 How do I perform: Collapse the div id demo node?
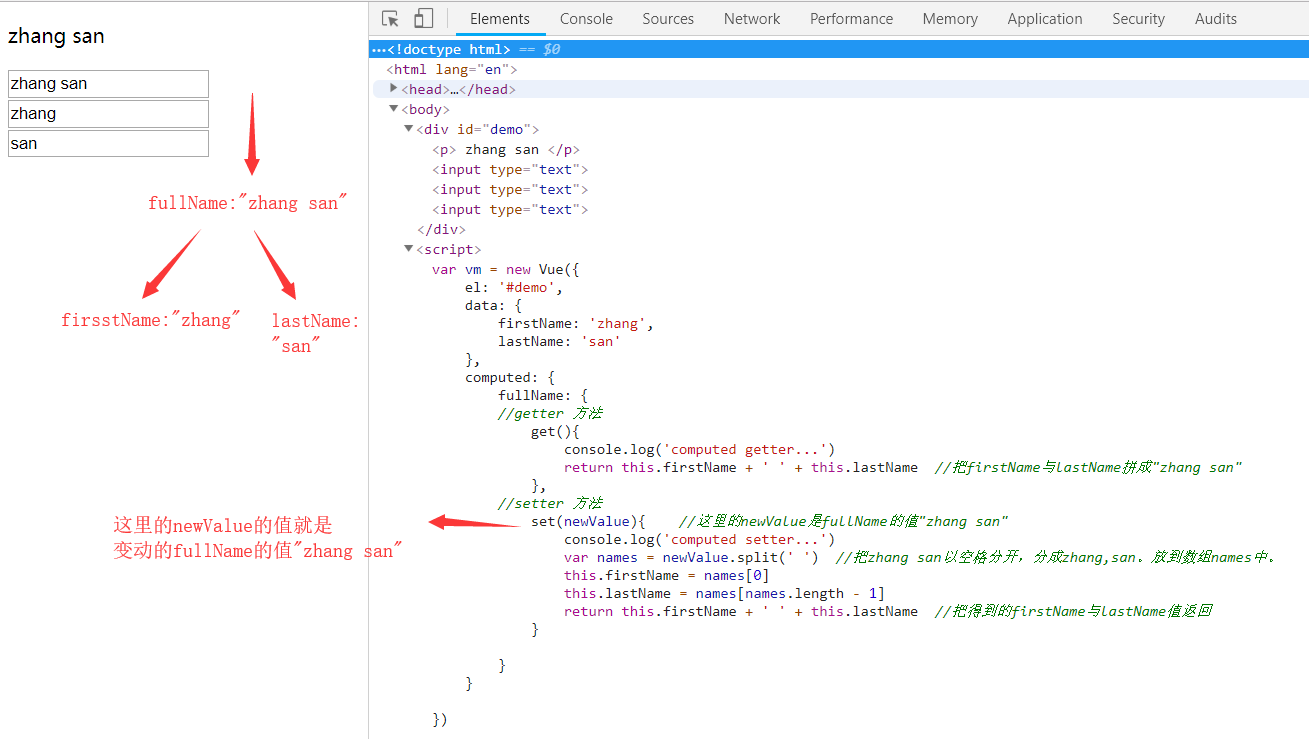click(x=409, y=129)
